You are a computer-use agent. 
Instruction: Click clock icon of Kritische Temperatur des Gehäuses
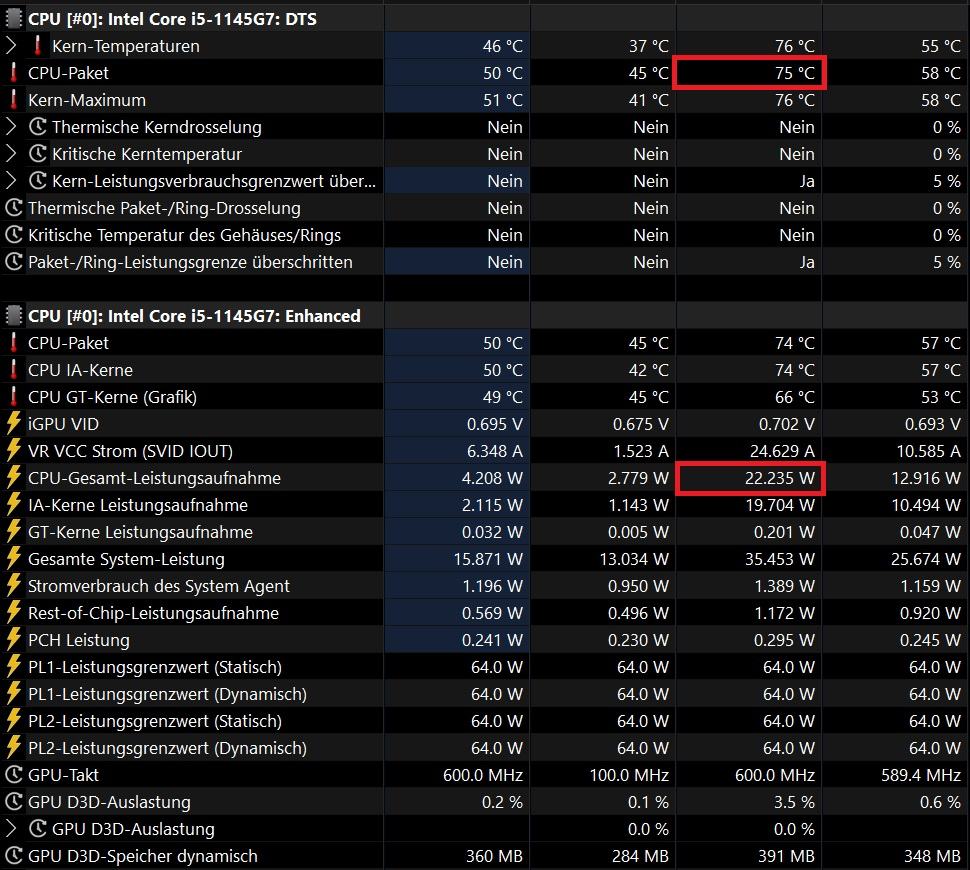click(14, 235)
